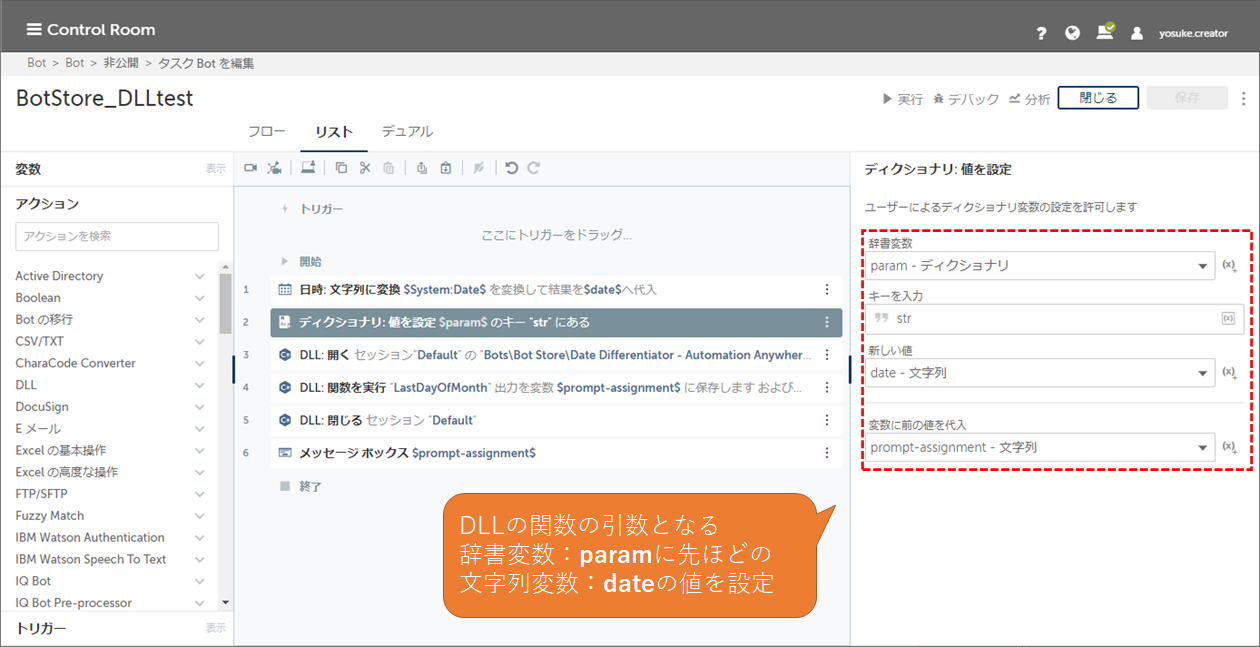The width and height of the screenshot is (1260, 647).
Task: Click the user profile icon
Action: pyautogui.click(x=1137, y=32)
